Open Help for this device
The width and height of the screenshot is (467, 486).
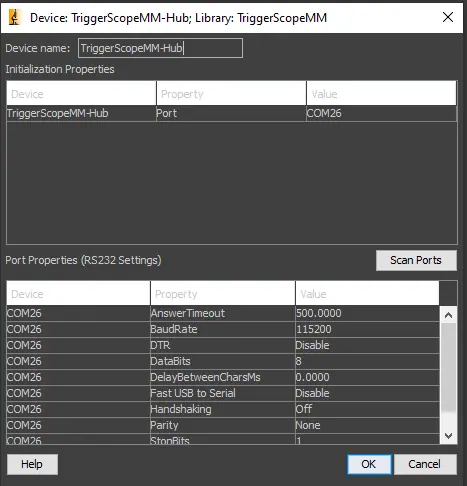tap(32, 464)
